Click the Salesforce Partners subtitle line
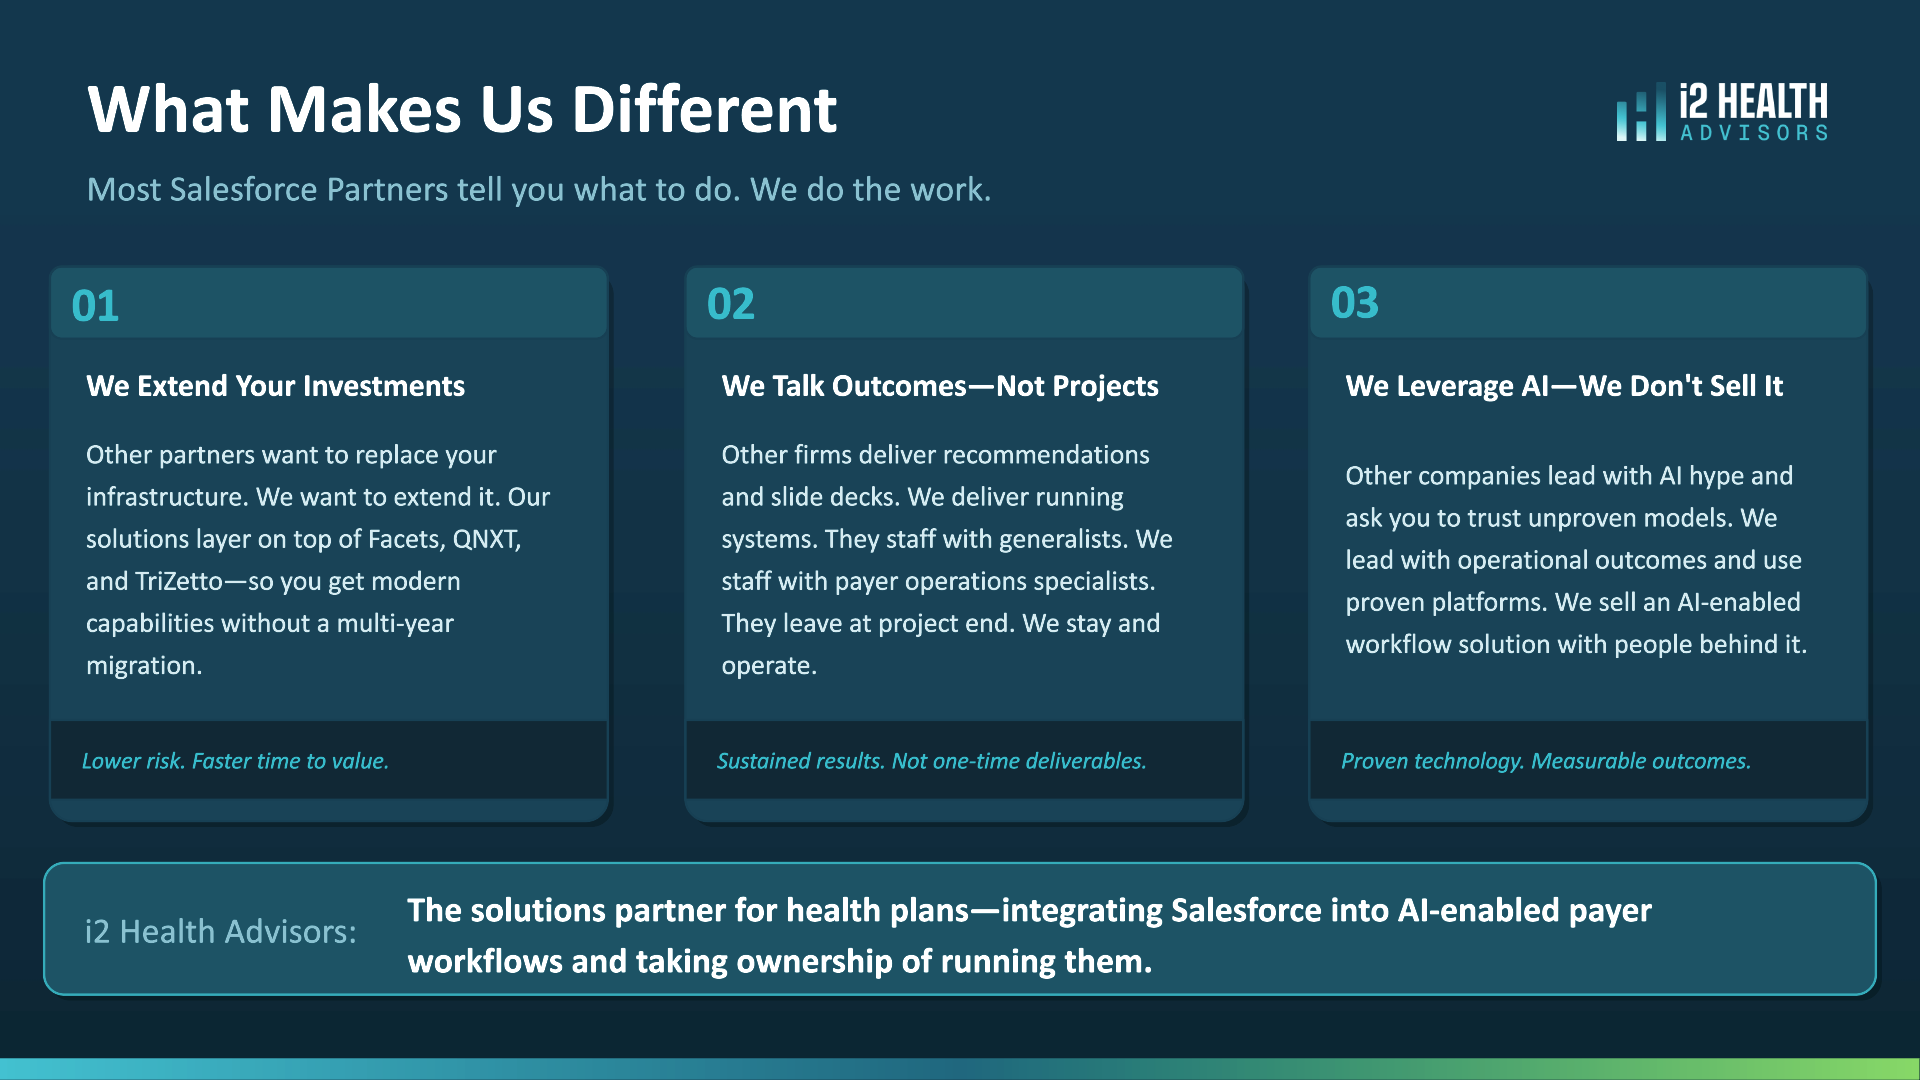Image resolution: width=1920 pixels, height=1080 pixels. pyautogui.click(x=539, y=189)
